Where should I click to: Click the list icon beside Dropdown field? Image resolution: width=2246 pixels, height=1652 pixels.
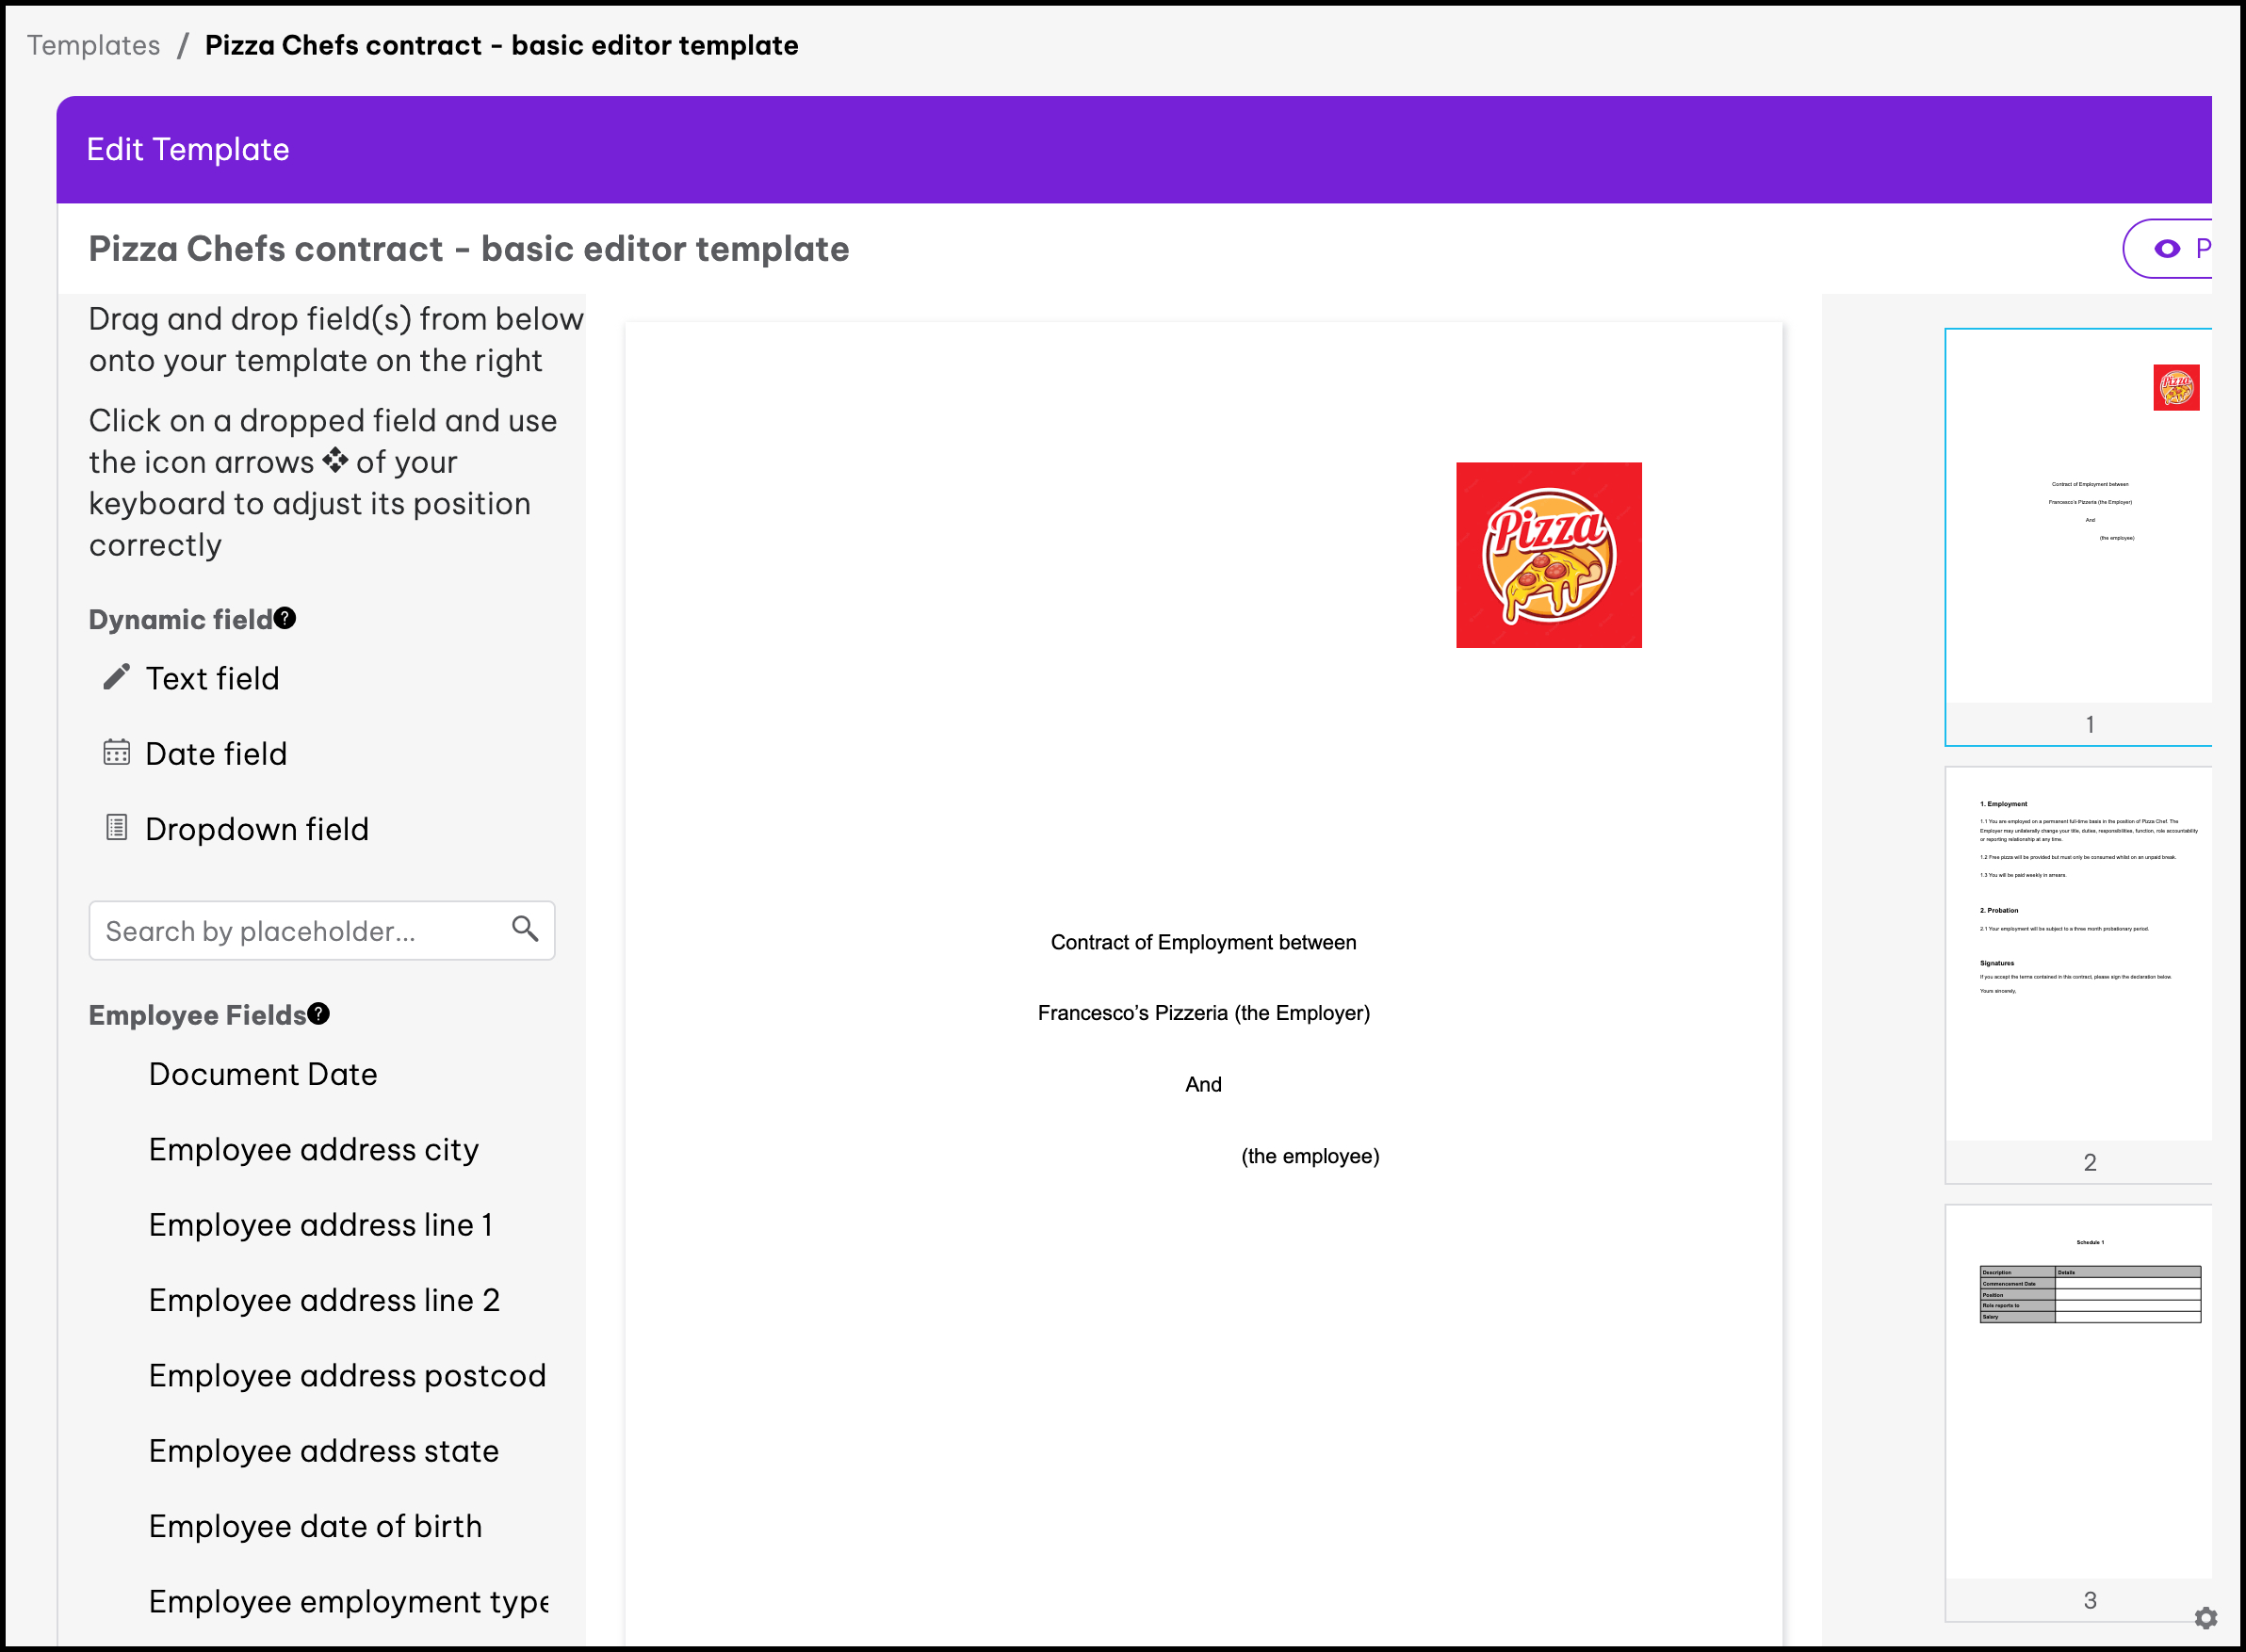pos(116,827)
